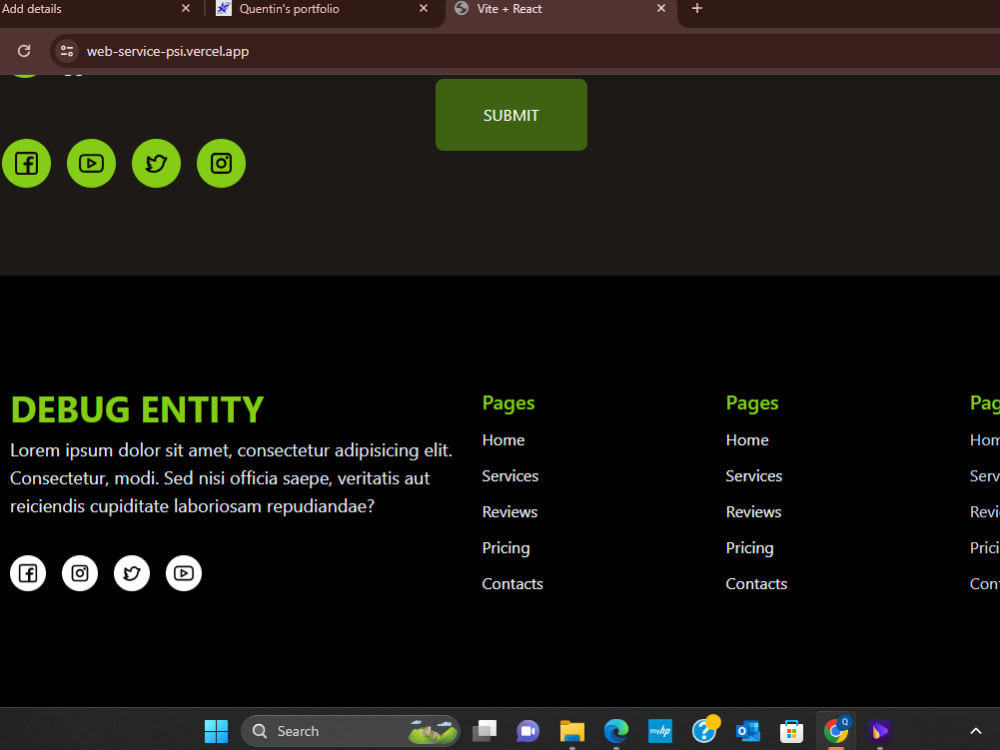Switch to Chrome on the taskbar

[x=835, y=731]
